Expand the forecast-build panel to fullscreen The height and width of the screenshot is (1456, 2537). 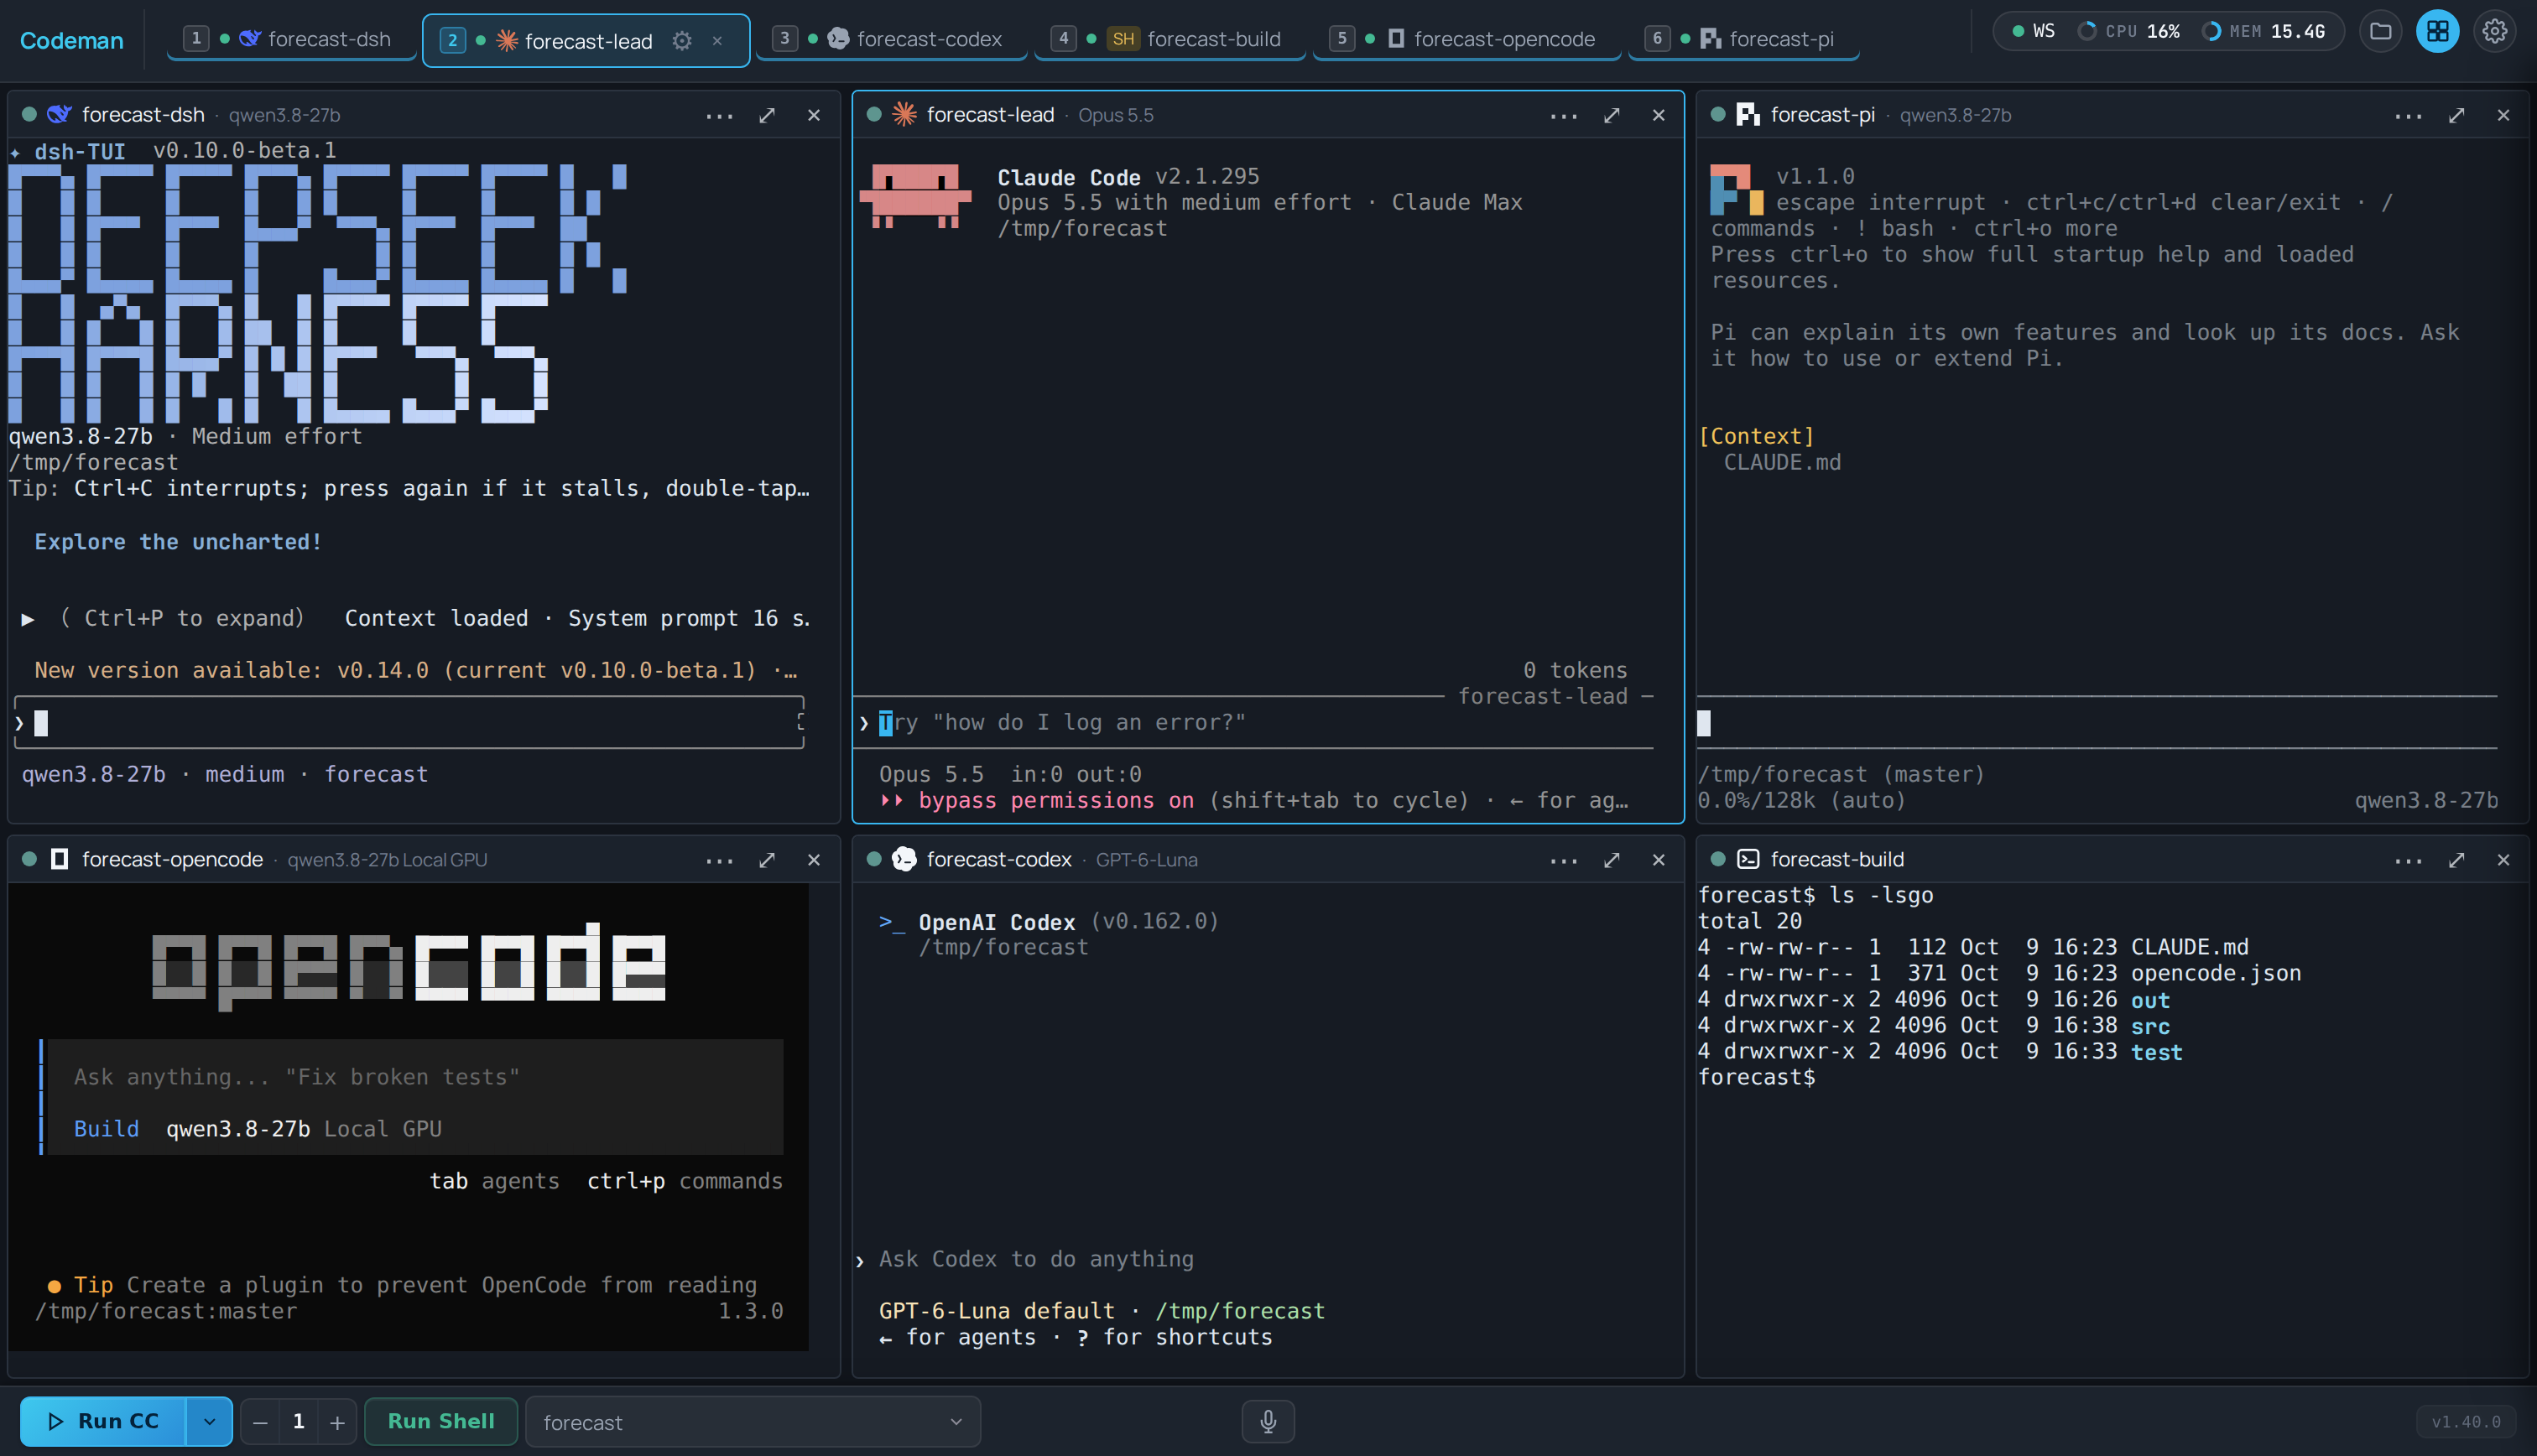(x=2456, y=860)
